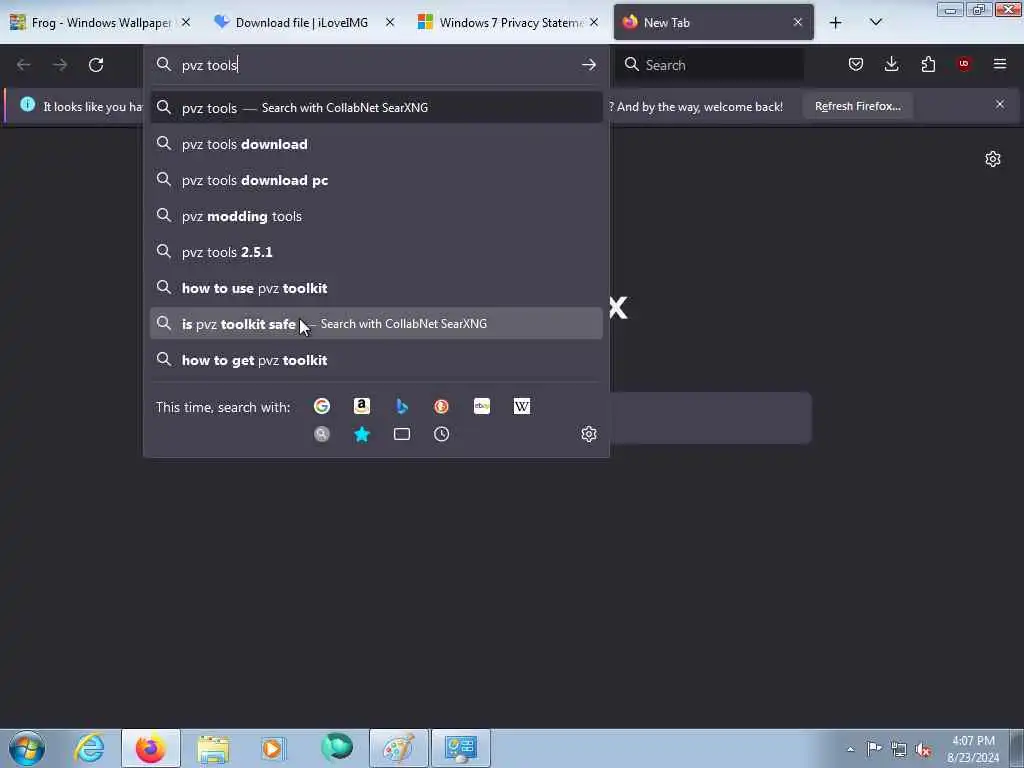Choose suggestion 'pvz tools 2.5.1'

tap(376, 251)
